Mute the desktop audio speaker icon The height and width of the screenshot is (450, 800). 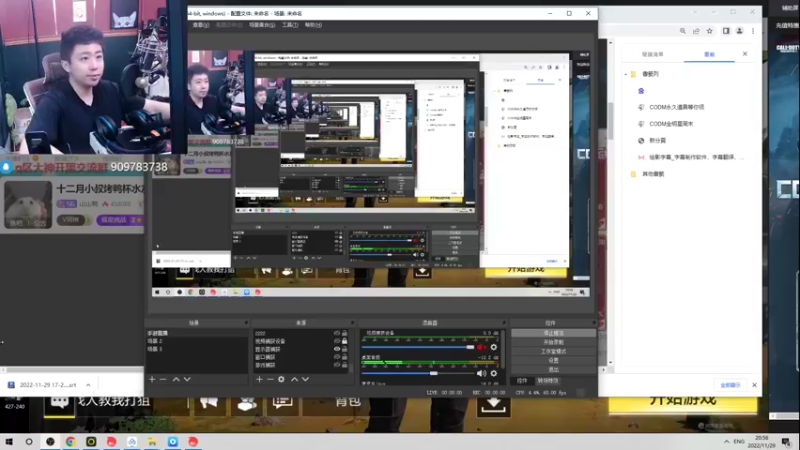pyautogui.click(x=481, y=373)
